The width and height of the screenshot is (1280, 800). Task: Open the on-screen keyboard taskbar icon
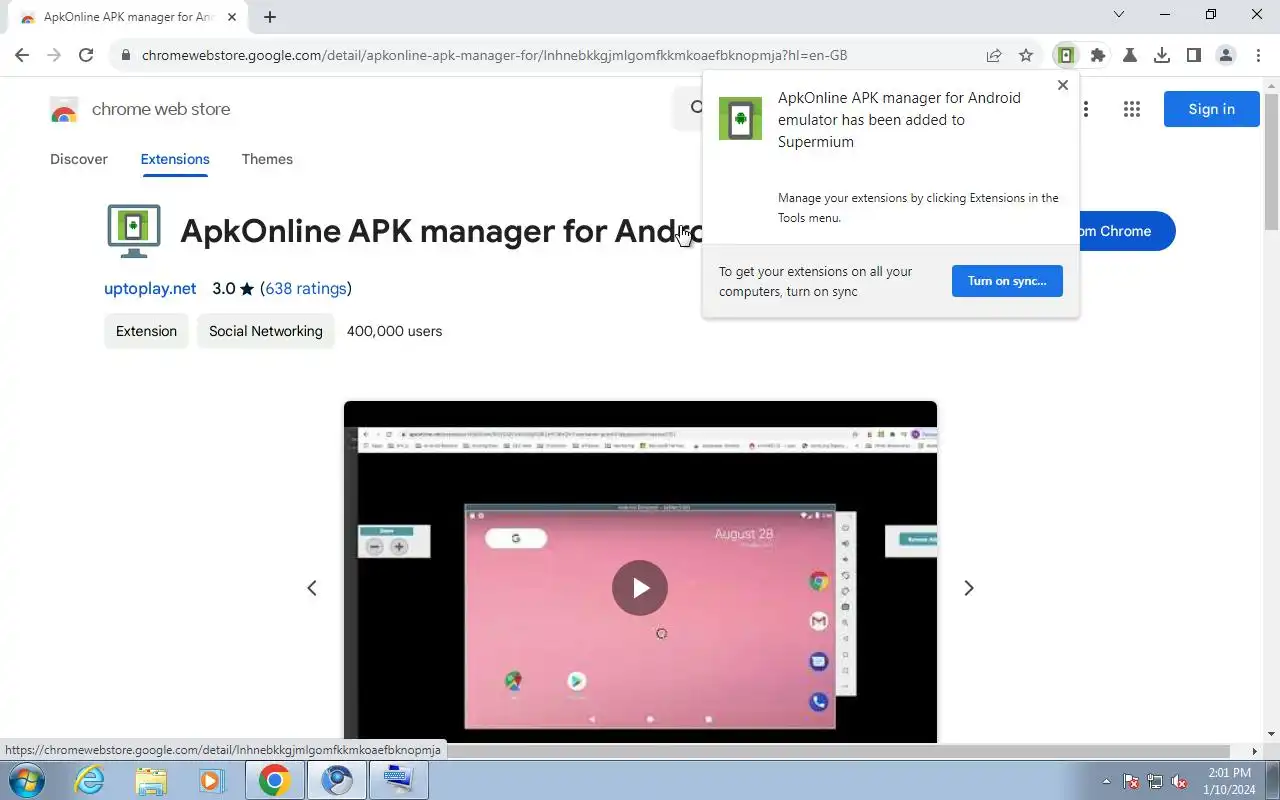398,780
